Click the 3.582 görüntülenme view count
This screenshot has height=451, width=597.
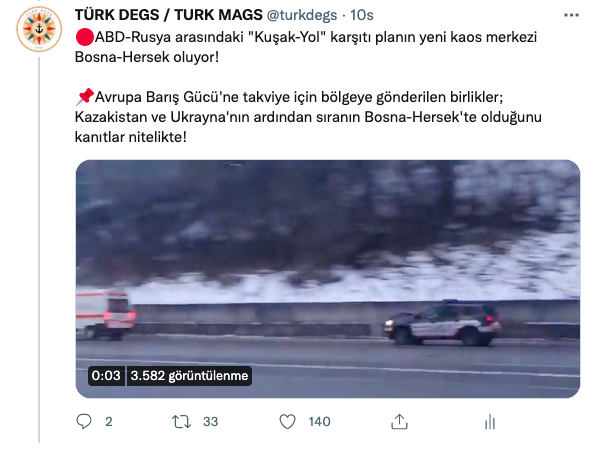(189, 376)
